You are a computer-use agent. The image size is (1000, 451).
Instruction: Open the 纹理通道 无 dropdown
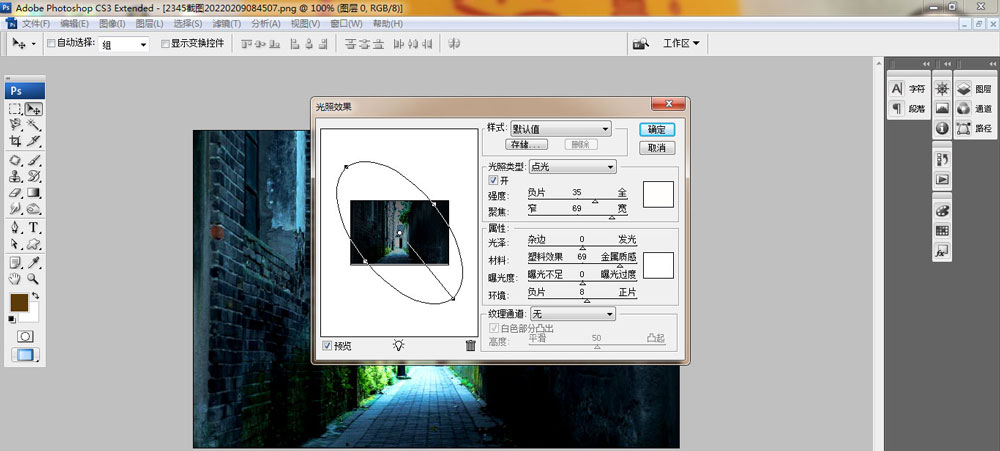(x=573, y=314)
